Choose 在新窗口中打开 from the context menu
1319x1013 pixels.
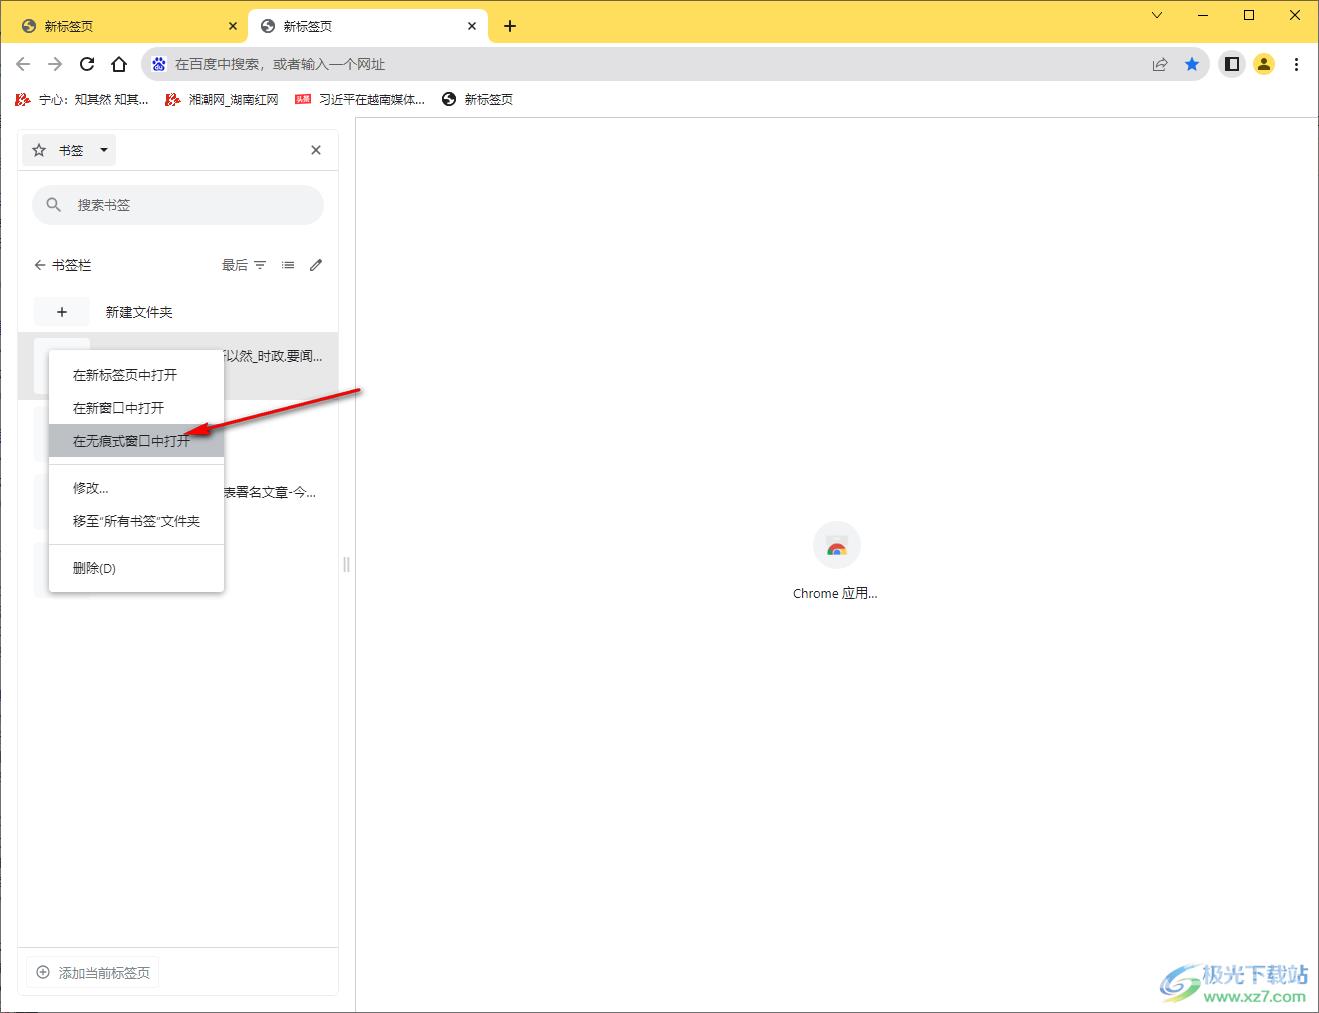tap(136, 408)
